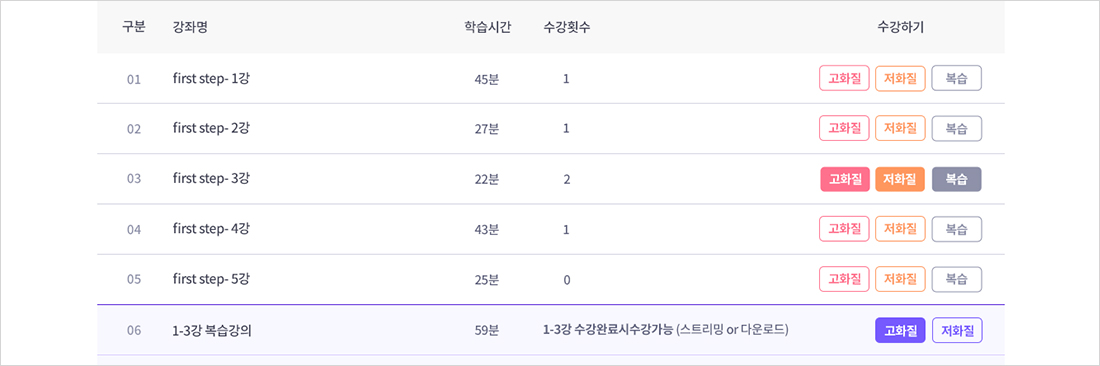
Task: Play first step- 2강 in 고화질
Action: (x=845, y=128)
